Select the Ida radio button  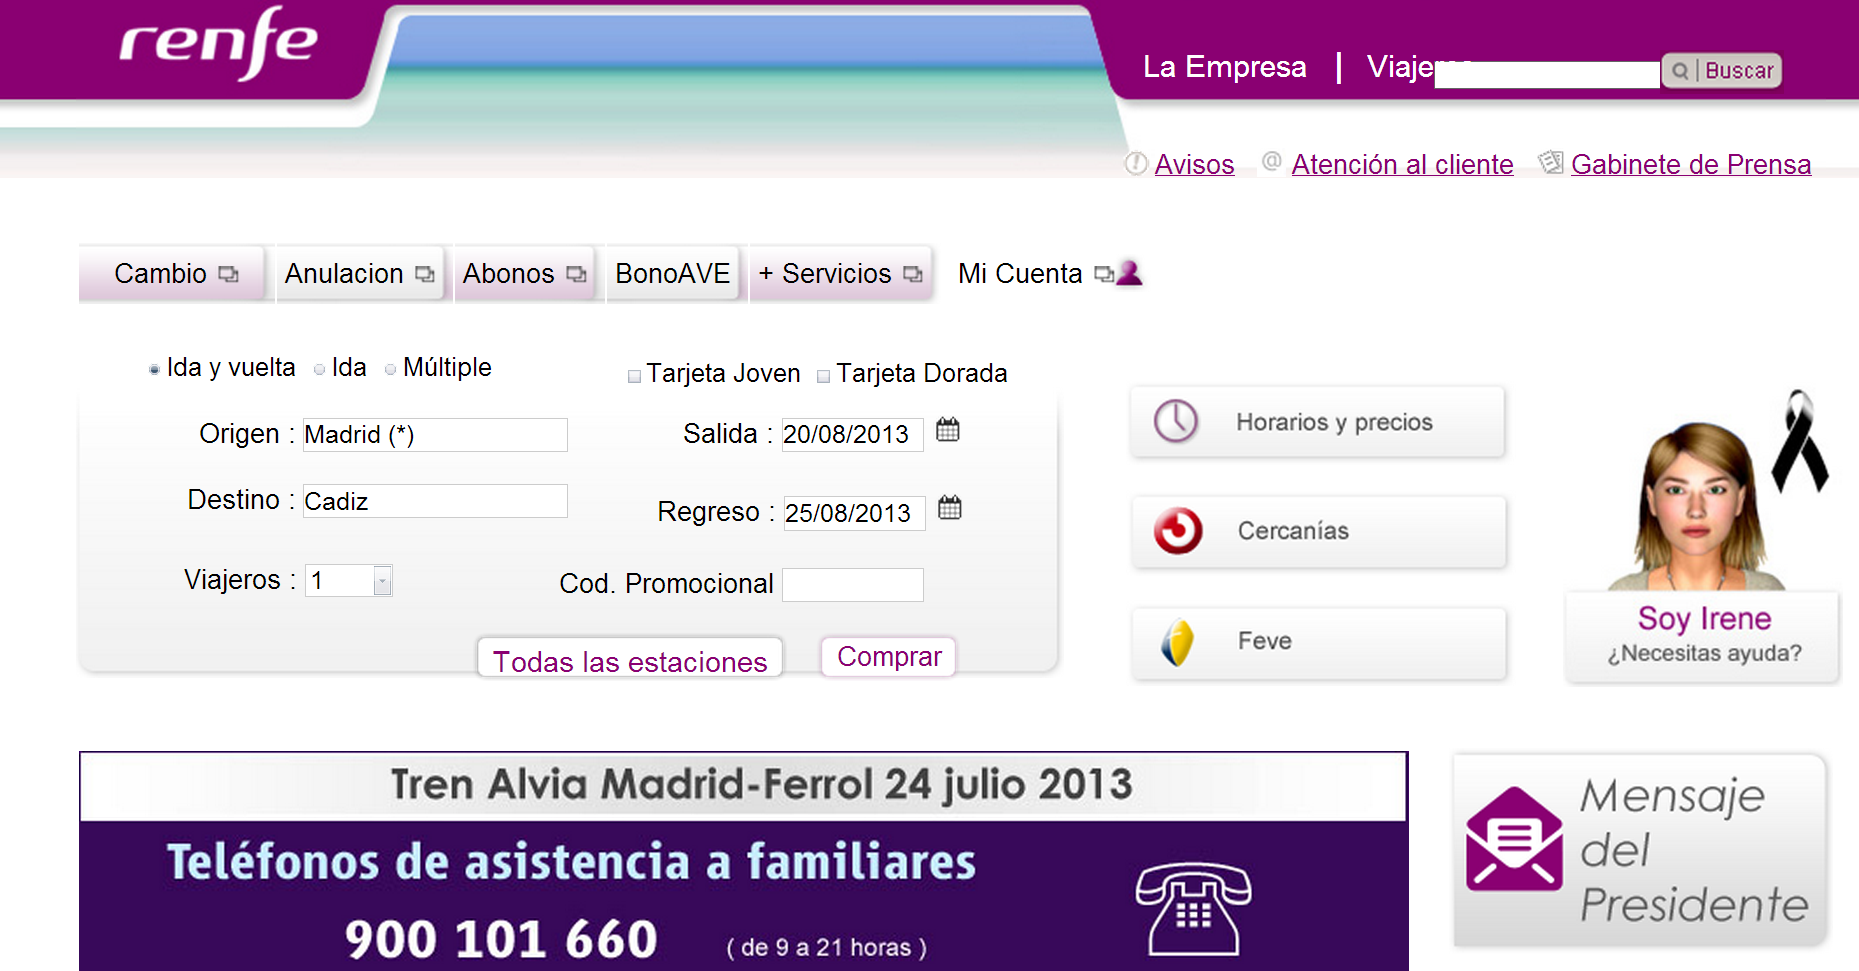pos(319,370)
